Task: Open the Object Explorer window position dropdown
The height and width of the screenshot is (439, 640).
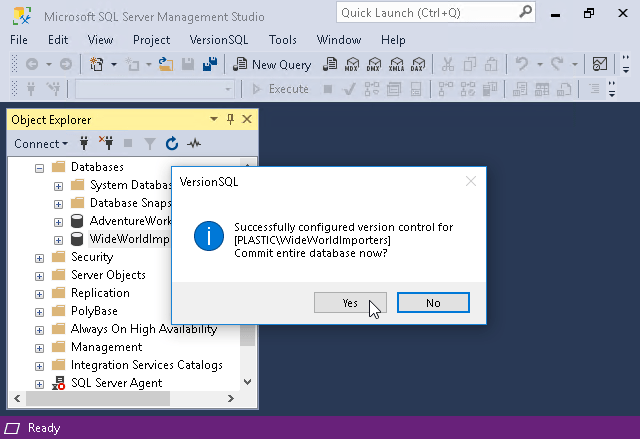Action: (x=214, y=119)
